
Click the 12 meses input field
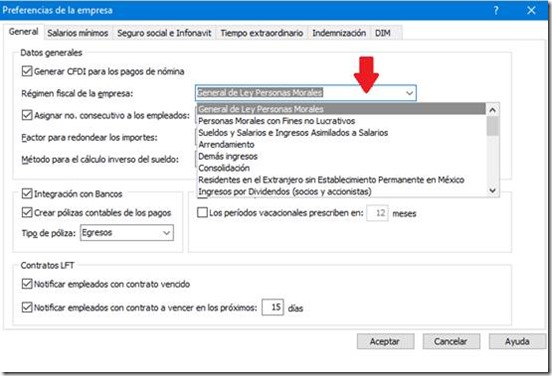click(x=377, y=213)
